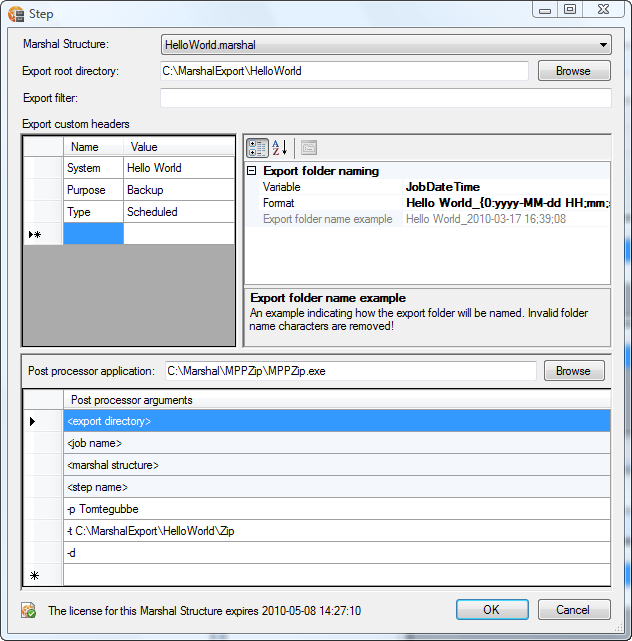Click the Cancel button
632x641 pixels.
coord(574,610)
